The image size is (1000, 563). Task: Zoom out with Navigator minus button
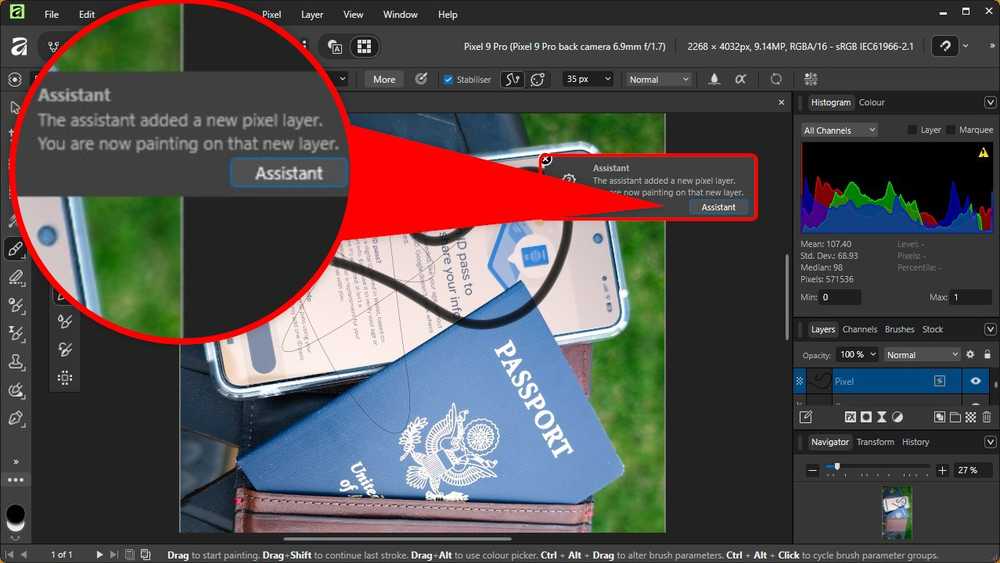tap(812, 471)
